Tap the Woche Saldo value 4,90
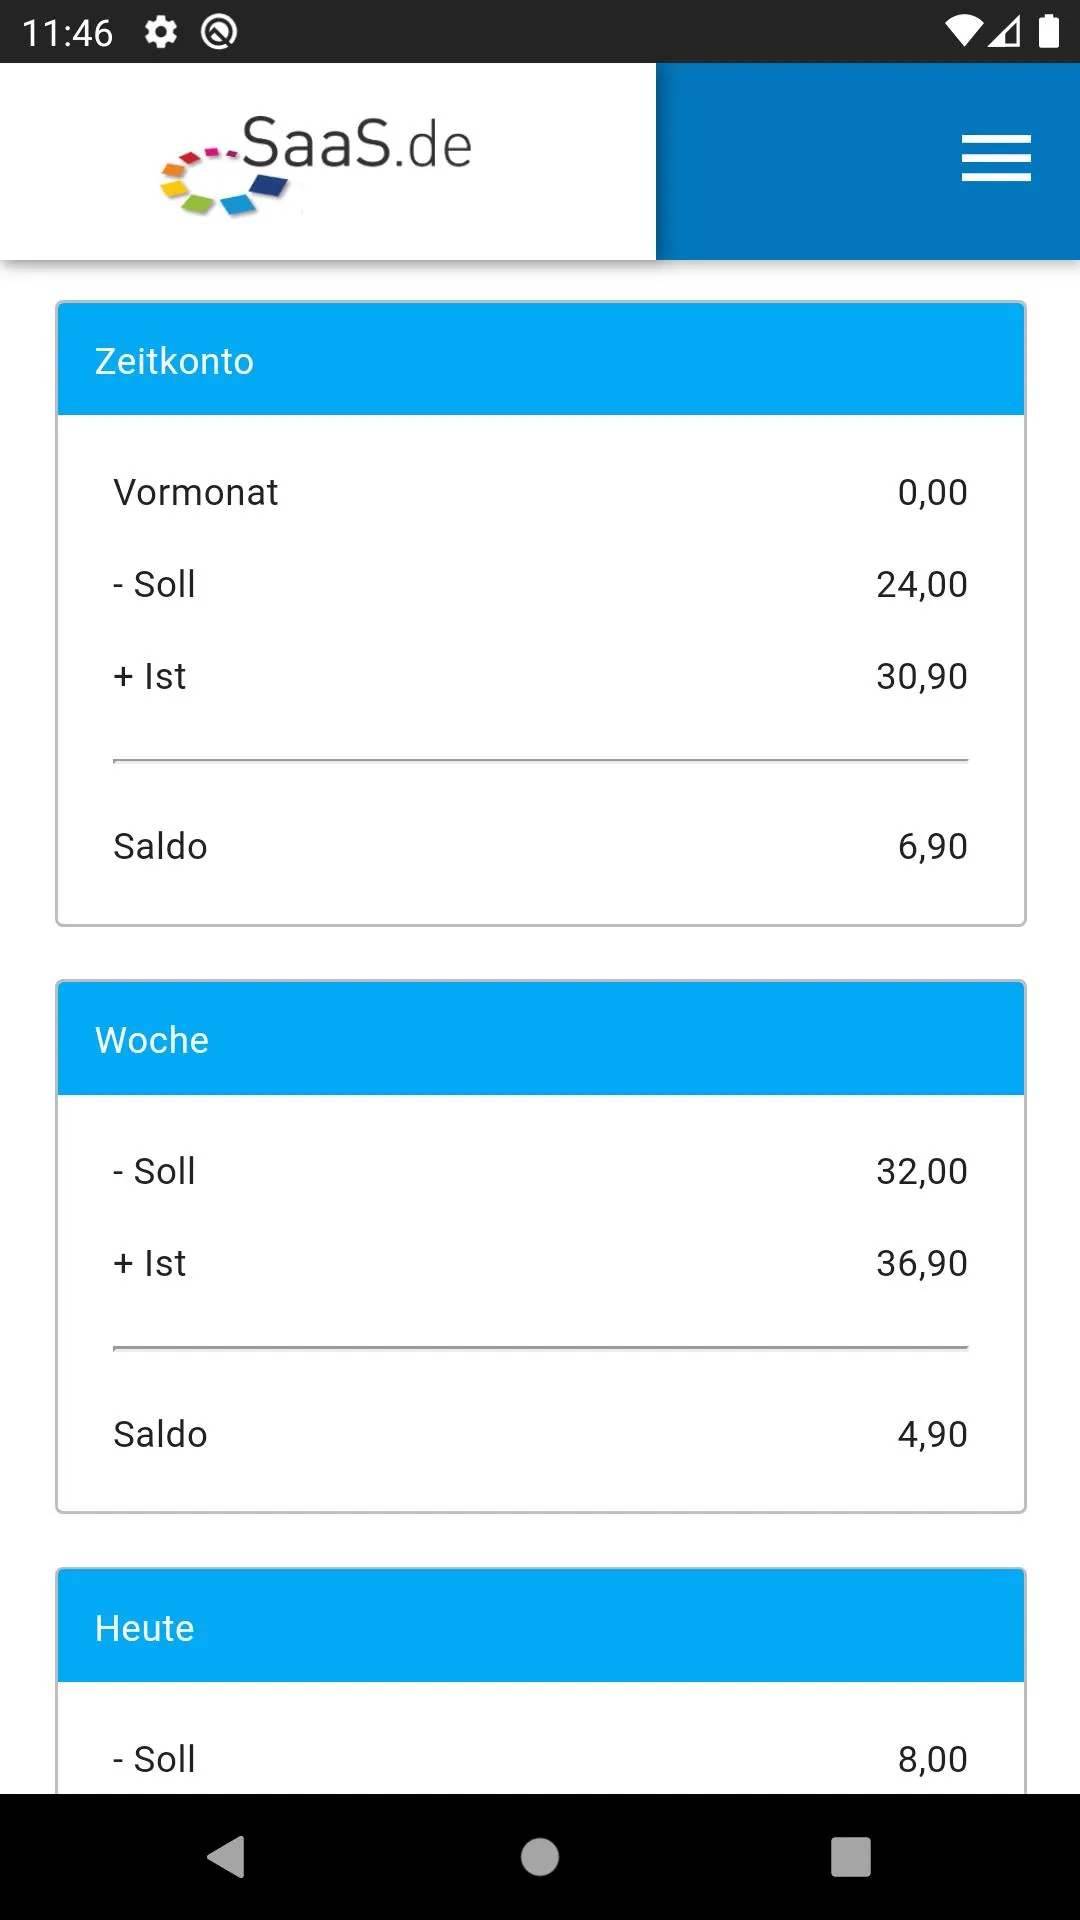This screenshot has height=1920, width=1080. [933, 1434]
